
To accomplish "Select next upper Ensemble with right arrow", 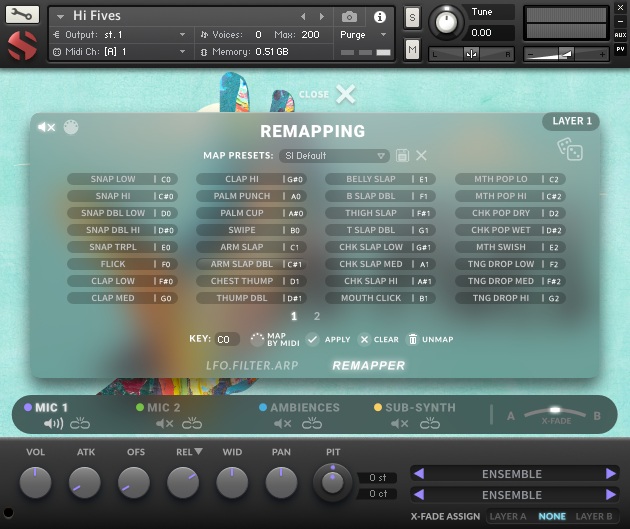I will (611, 474).
